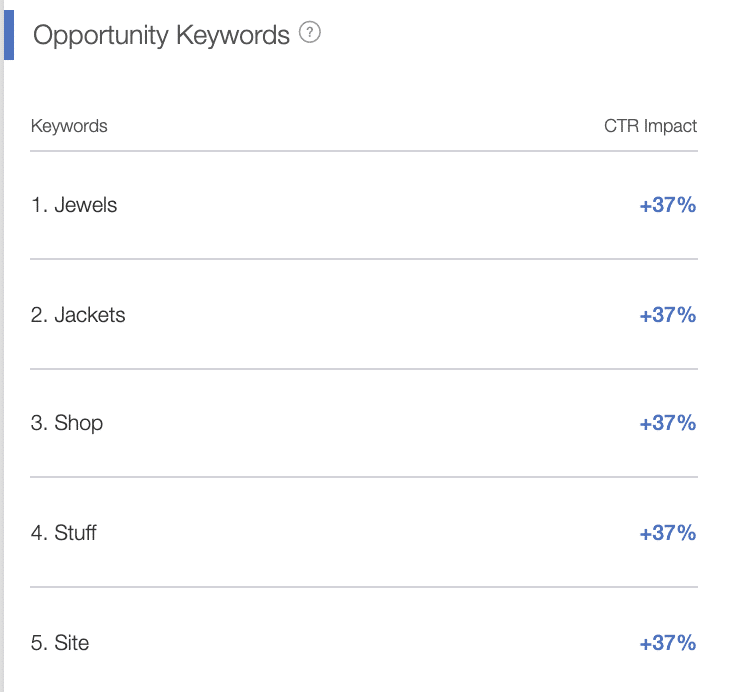Open the Stuff keyword row
The height and width of the screenshot is (692, 734).
[364, 532]
